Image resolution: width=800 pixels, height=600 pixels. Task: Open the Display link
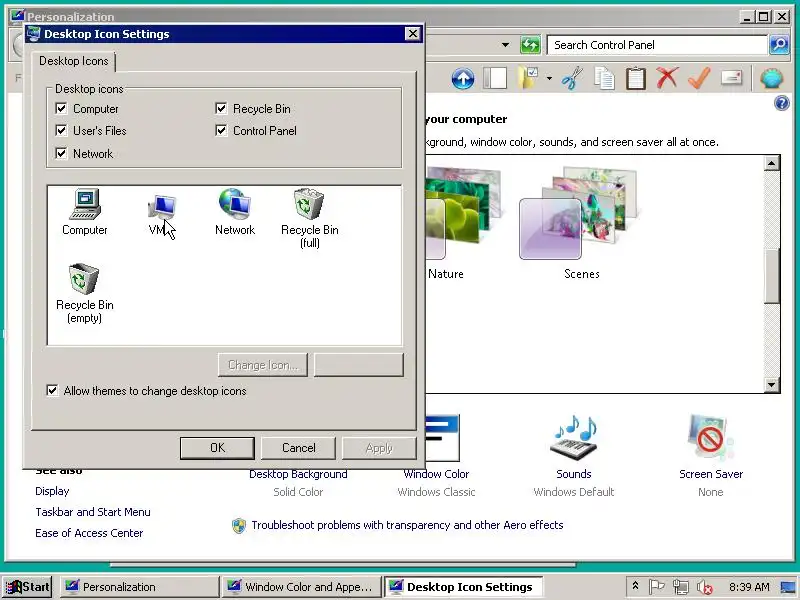(x=52, y=491)
